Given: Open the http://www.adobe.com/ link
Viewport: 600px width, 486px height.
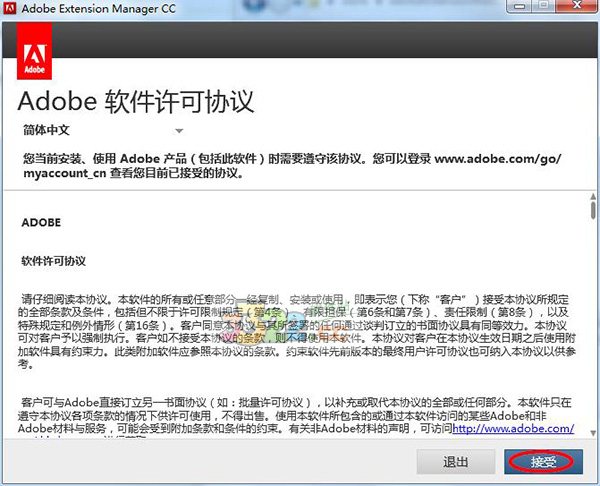Looking at the screenshot, I should tap(513, 428).
